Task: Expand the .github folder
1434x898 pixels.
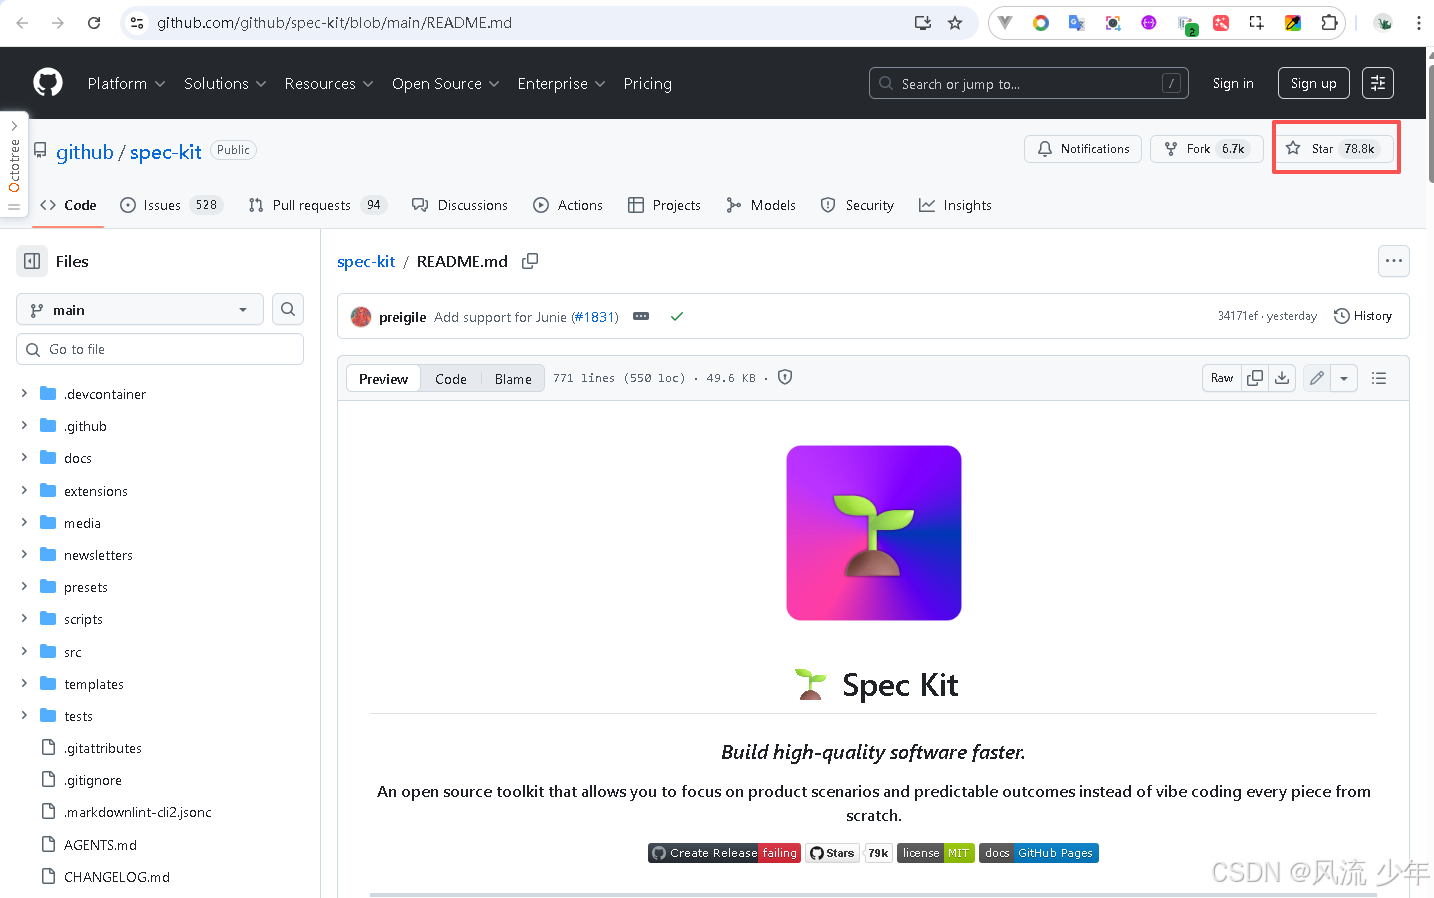Action: tap(24, 425)
